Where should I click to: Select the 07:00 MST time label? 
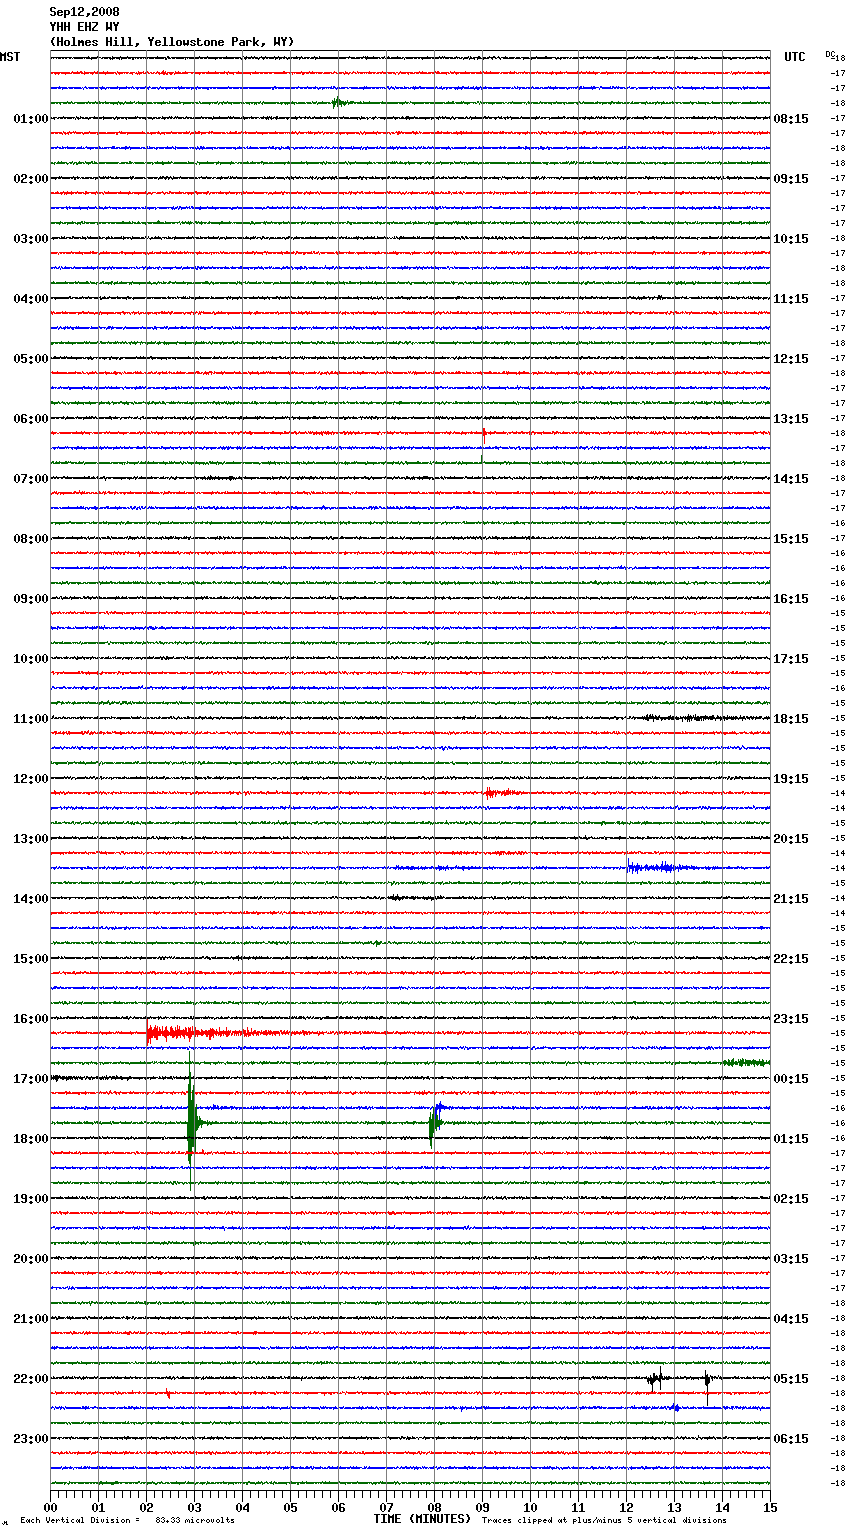click(x=31, y=479)
